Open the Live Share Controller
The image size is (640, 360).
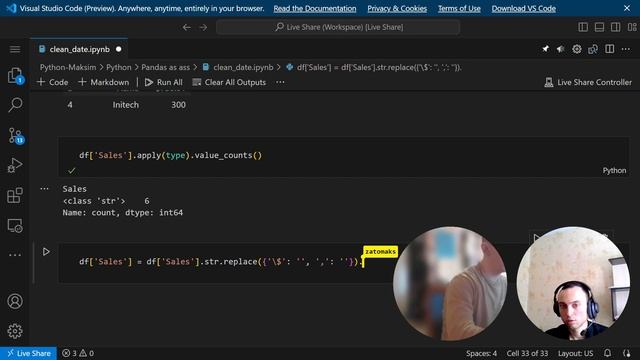[x=588, y=82]
